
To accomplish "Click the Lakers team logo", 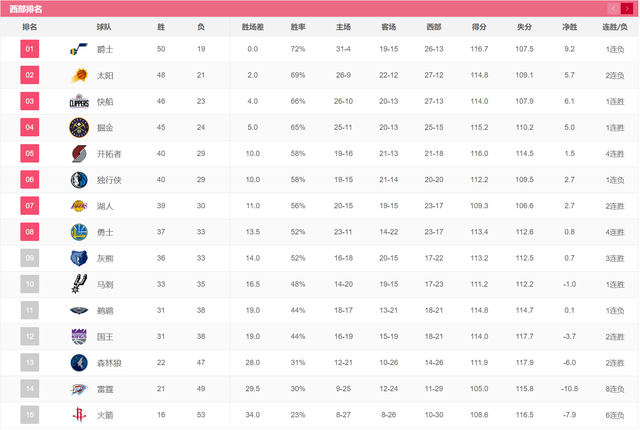I will click(79, 206).
